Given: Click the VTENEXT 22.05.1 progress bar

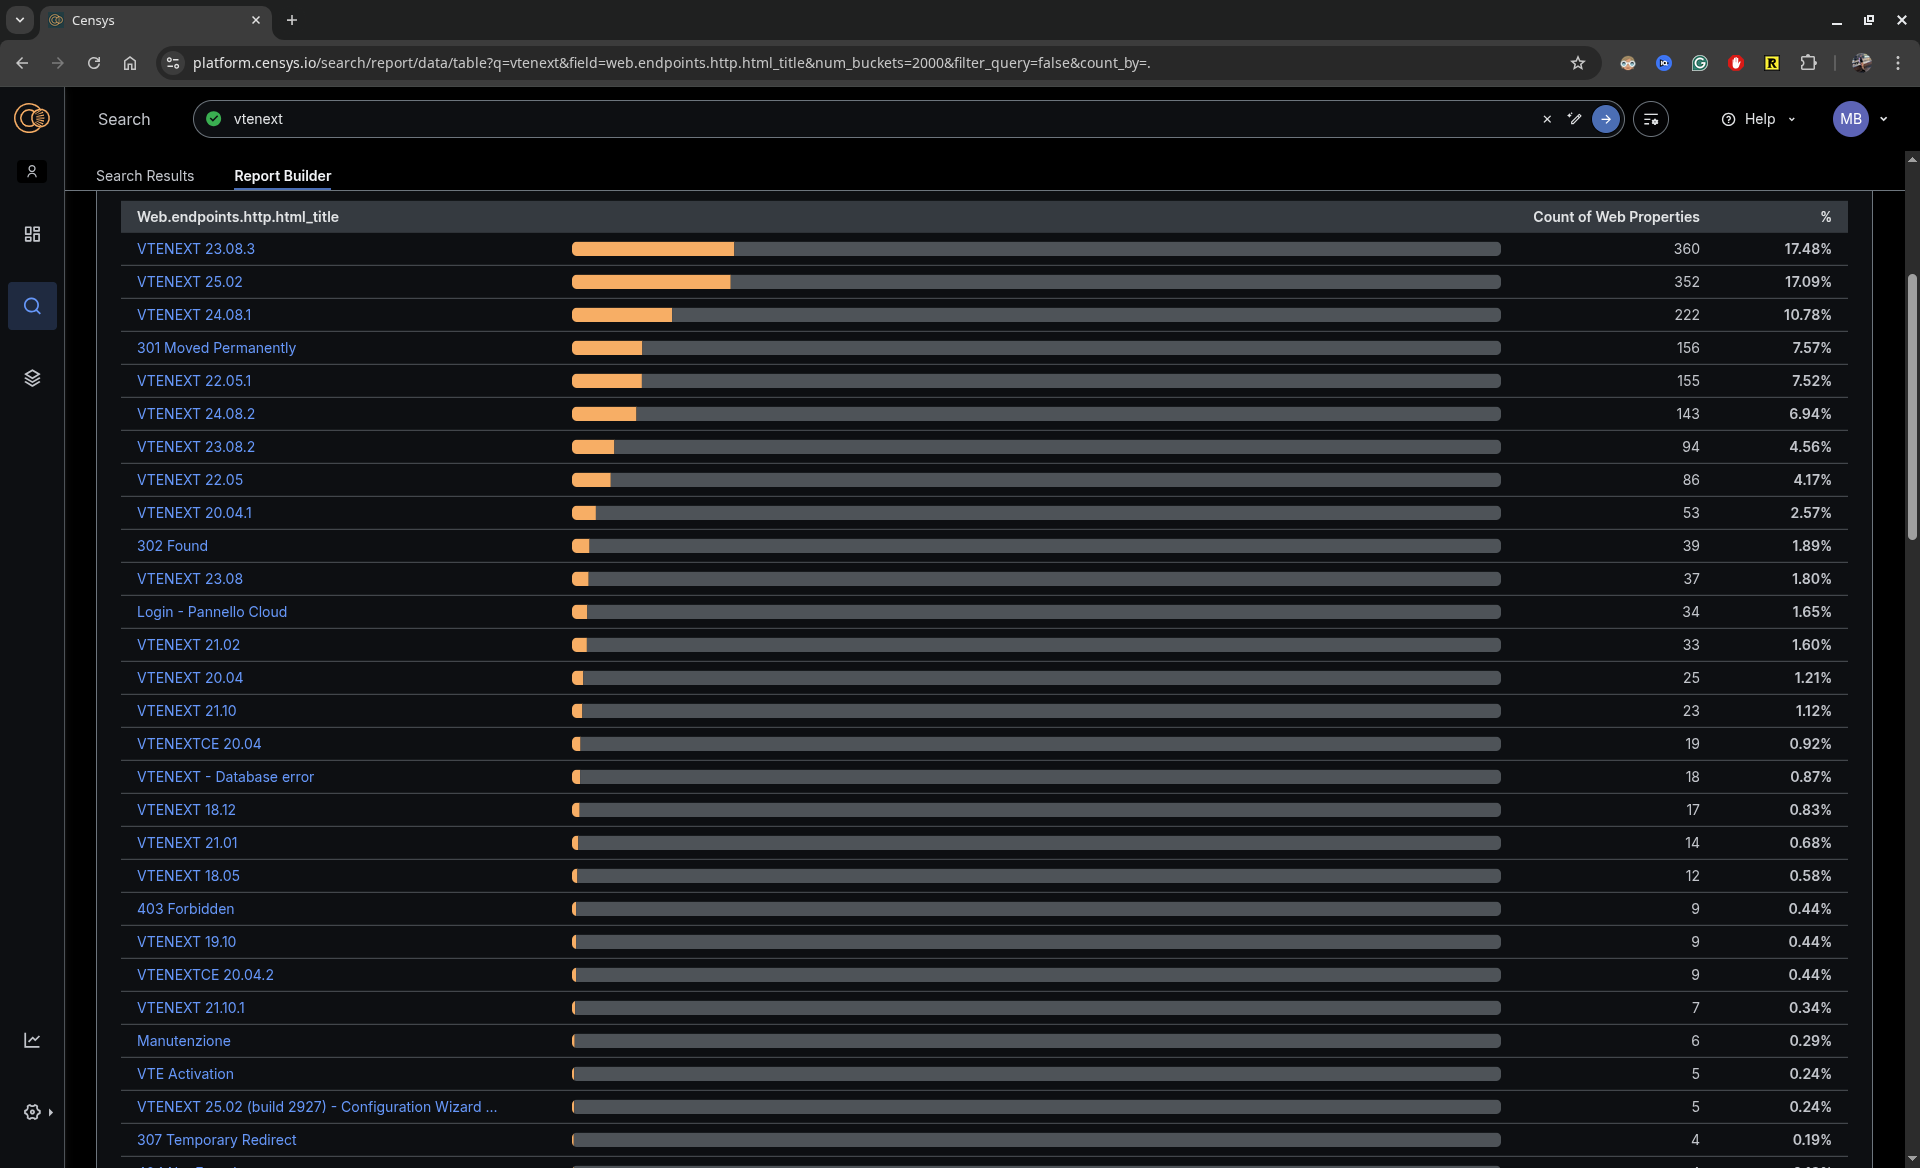Looking at the screenshot, I should [1036, 381].
